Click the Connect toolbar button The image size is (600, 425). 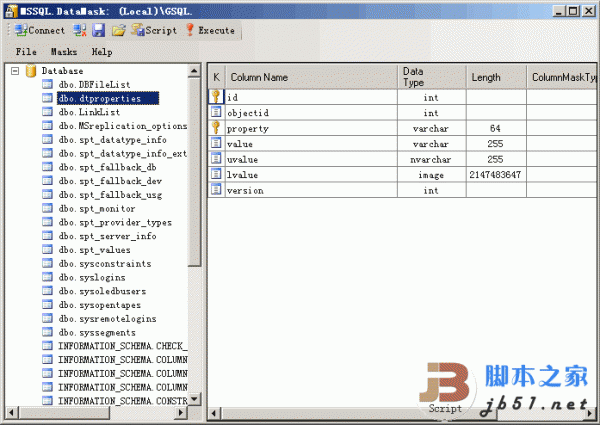point(40,30)
